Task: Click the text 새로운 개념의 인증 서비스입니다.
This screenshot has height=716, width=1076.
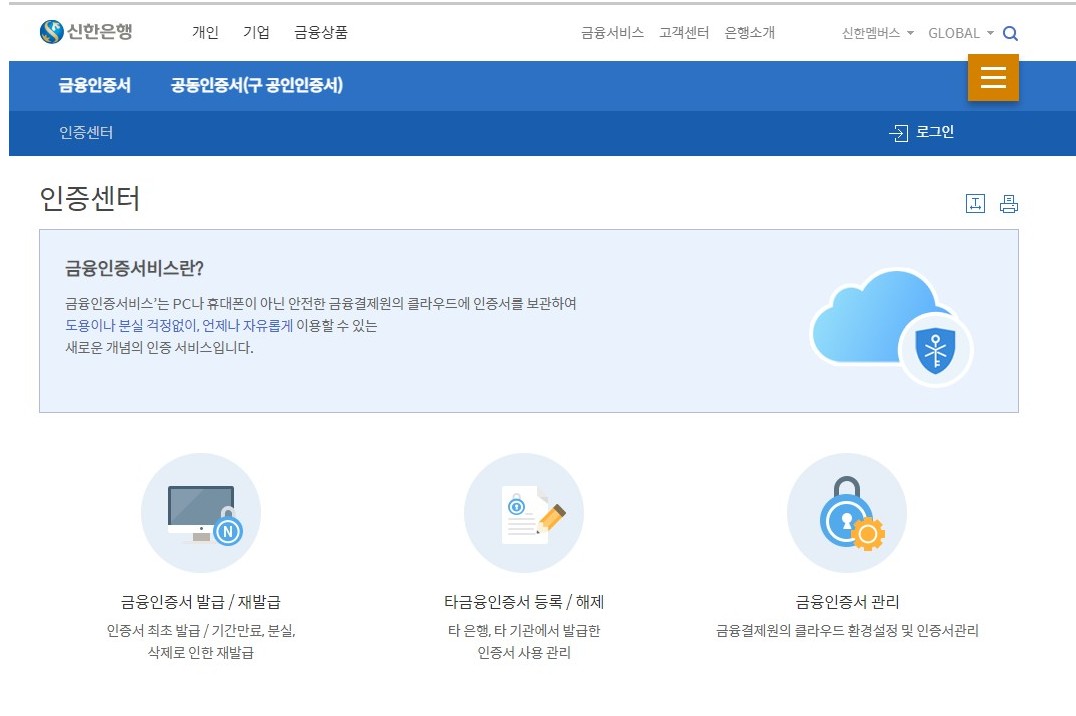Action: click(x=159, y=347)
